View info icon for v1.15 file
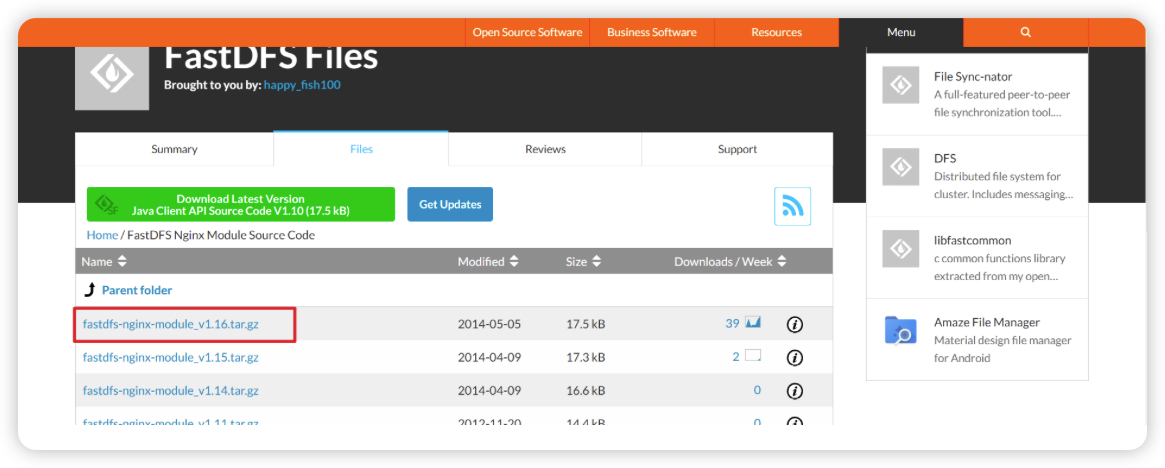Image resolution: width=1165 pixels, height=468 pixels. pos(795,358)
